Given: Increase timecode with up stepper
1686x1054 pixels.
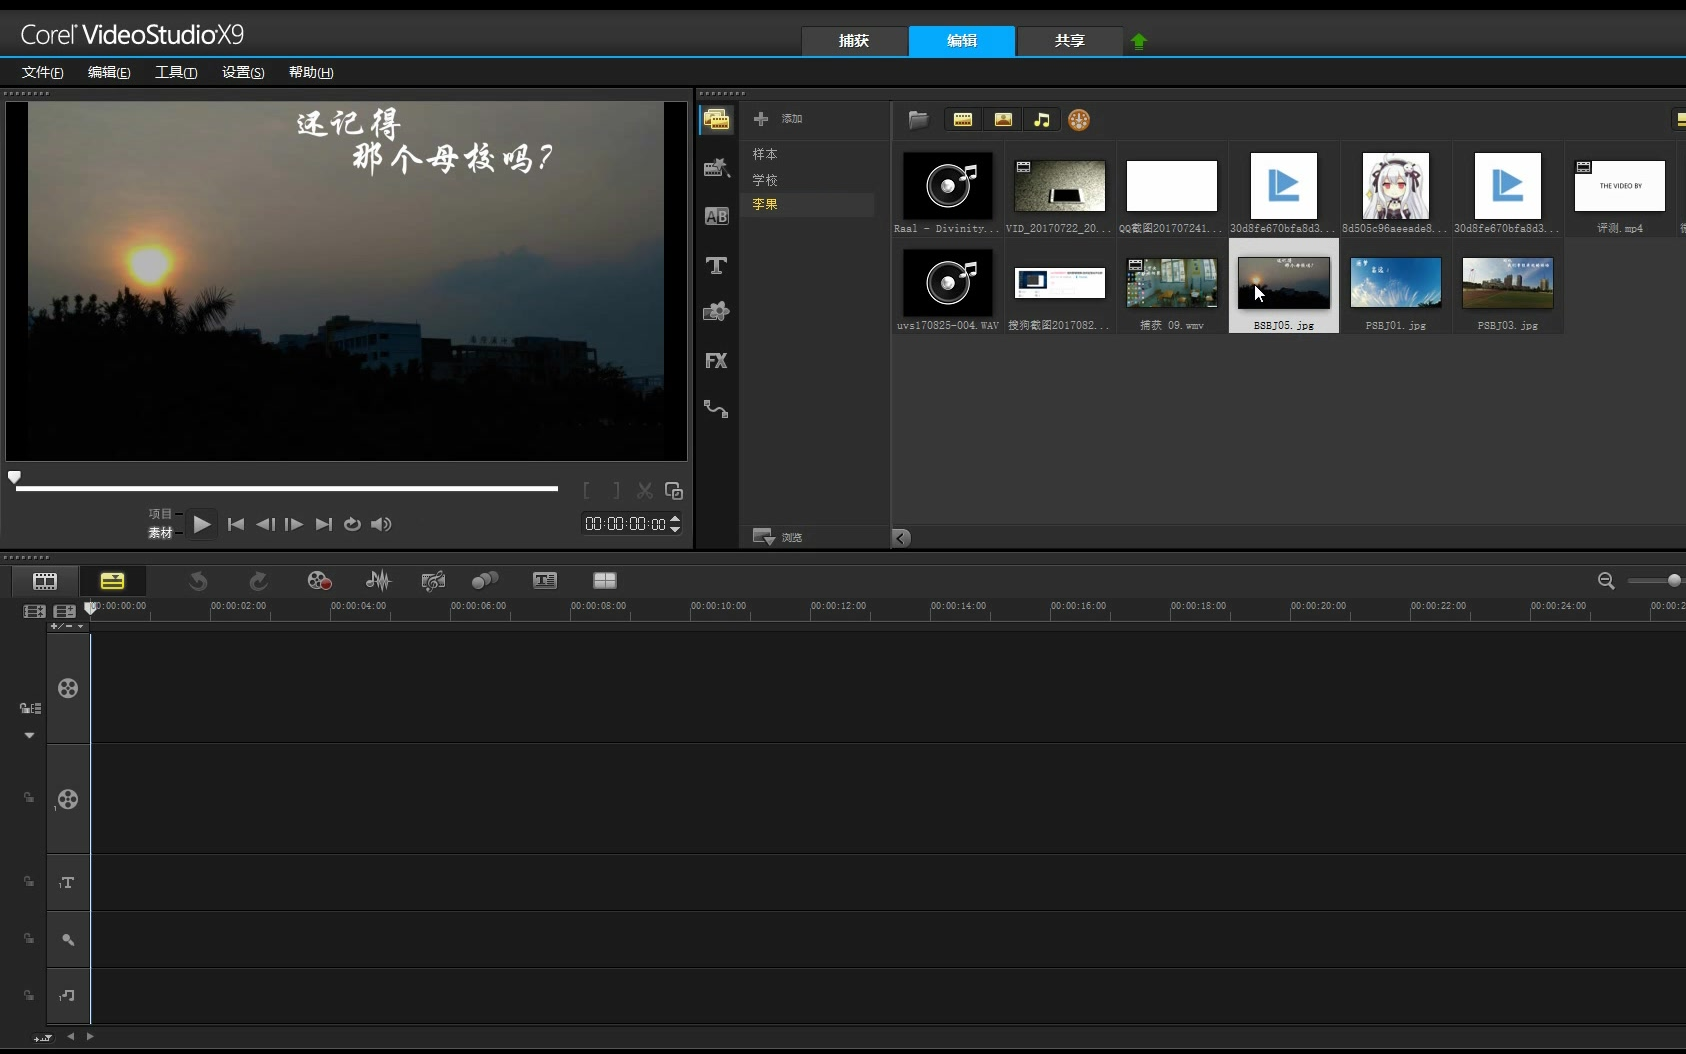Looking at the screenshot, I should pyautogui.click(x=675, y=519).
